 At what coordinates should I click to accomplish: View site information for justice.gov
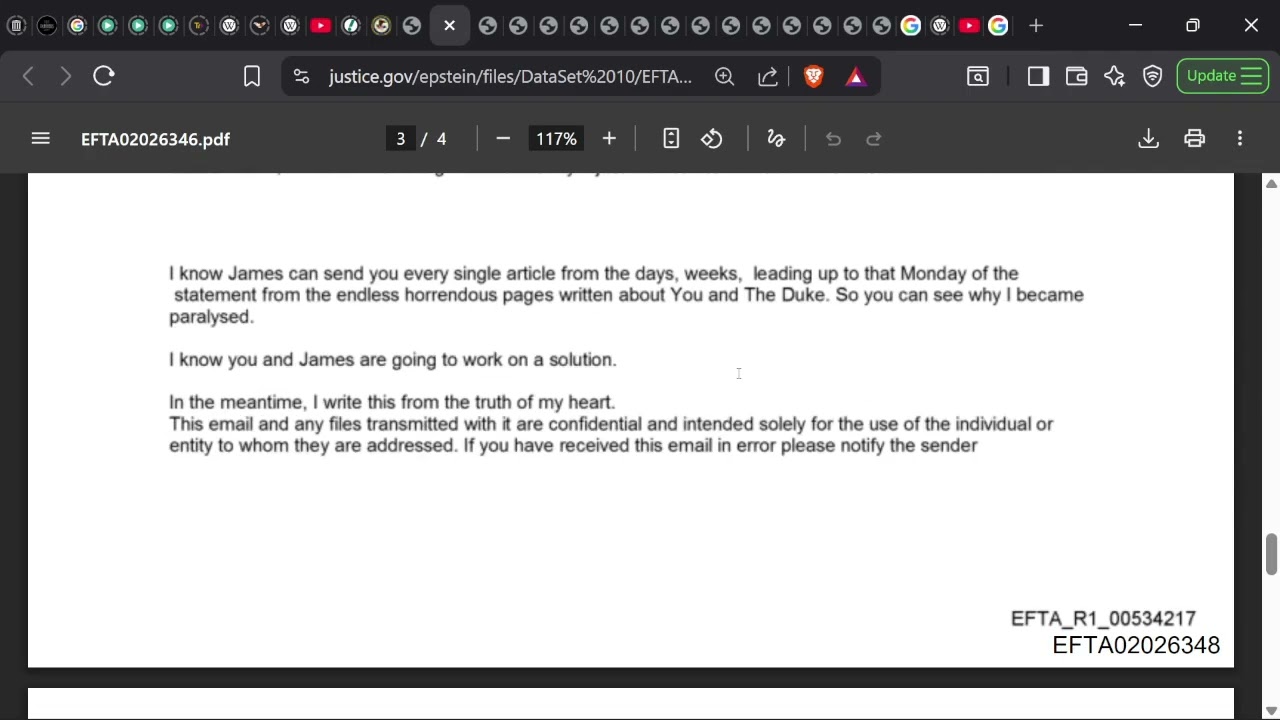pyautogui.click(x=301, y=76)
